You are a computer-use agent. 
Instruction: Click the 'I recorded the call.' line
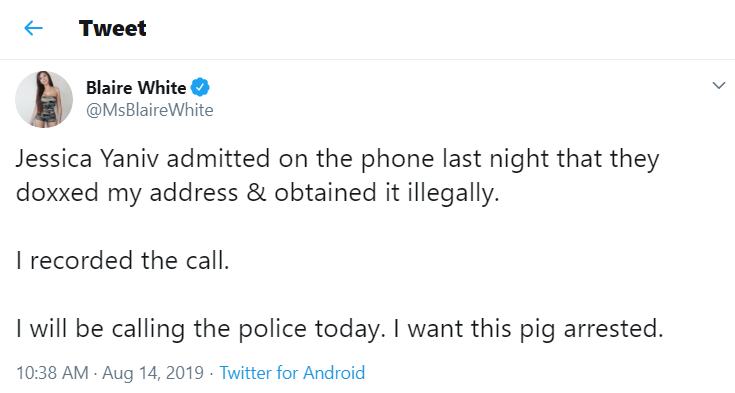pyautogui.click(x=123, y=260)
